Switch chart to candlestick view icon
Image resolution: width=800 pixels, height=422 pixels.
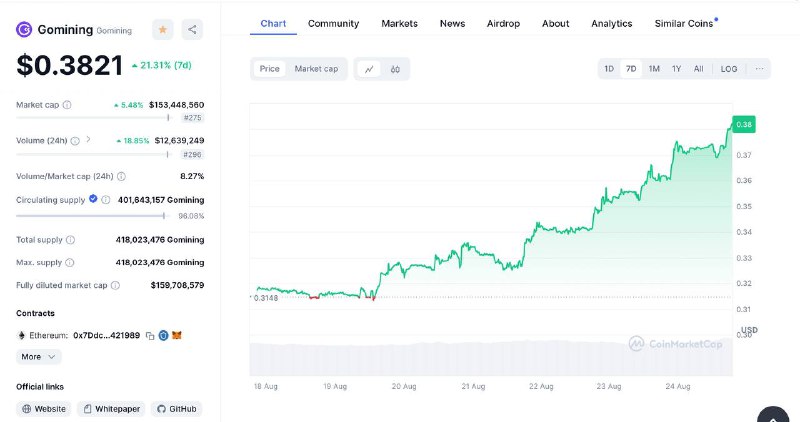pyautogui.click(x=395, y=69)
